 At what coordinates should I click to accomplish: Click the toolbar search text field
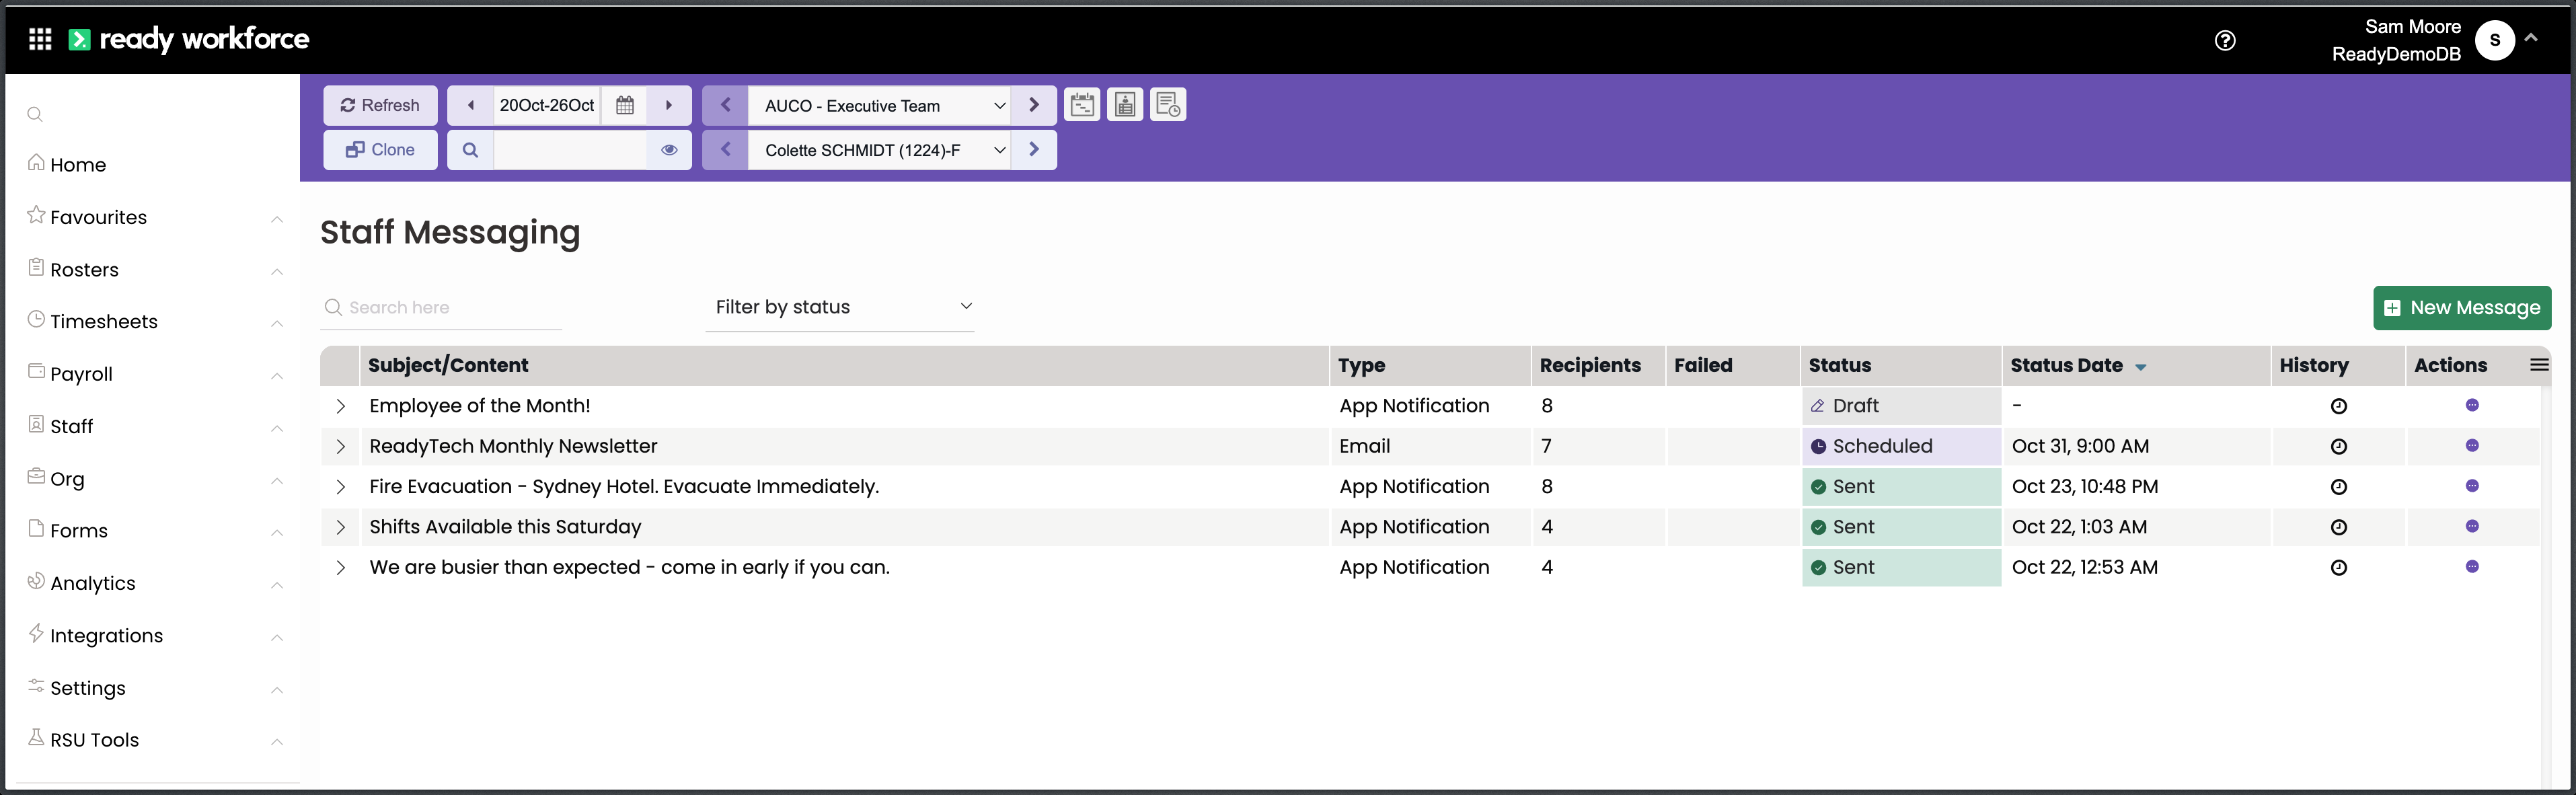pyautogui.click(x=570, y=150)
